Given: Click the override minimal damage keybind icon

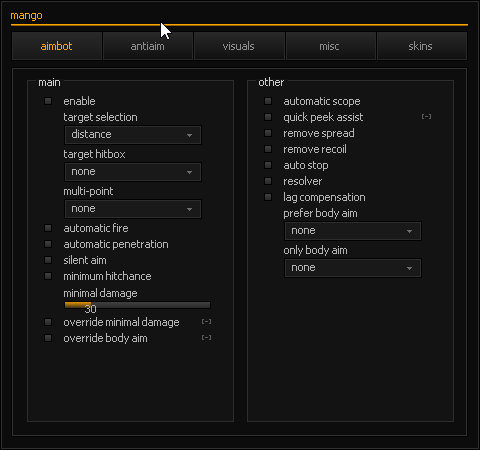Looking at the screenshot, I should tap(206, 322).
